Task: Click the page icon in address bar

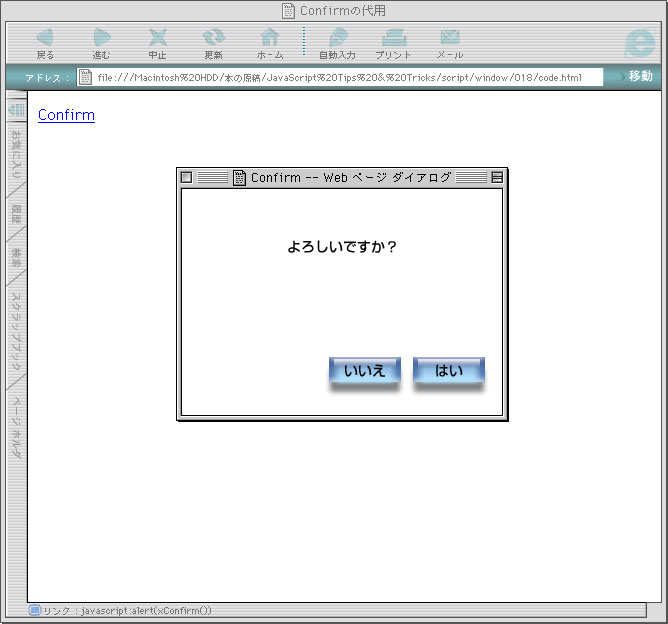Action: point(86,77)
